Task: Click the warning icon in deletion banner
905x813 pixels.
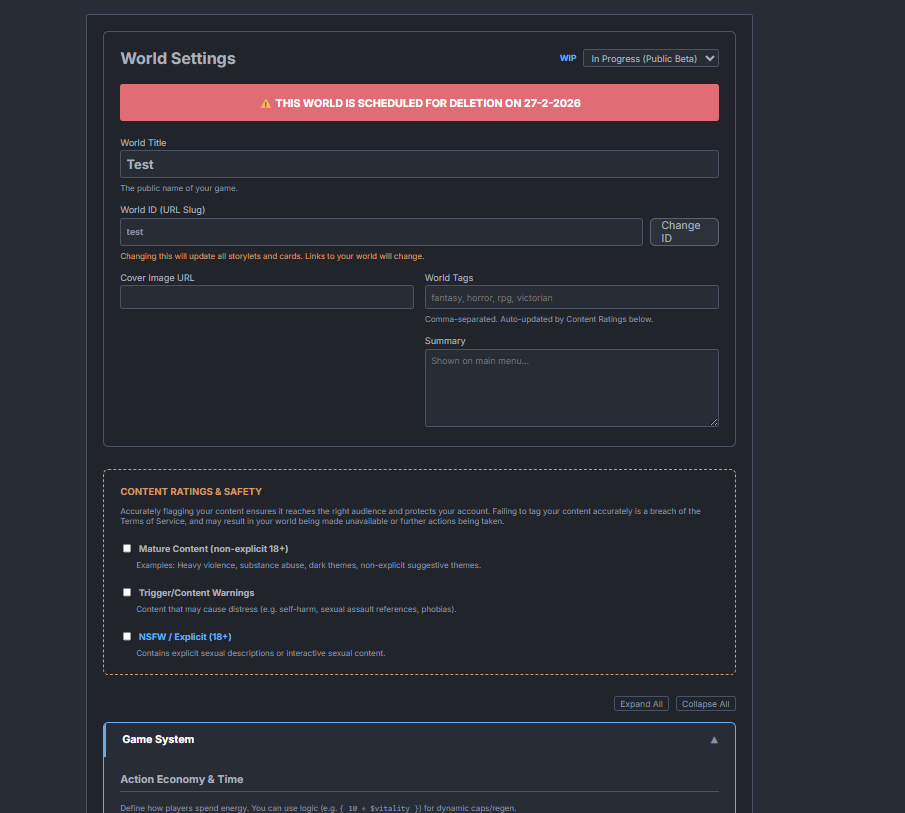Action: [266, 103]
